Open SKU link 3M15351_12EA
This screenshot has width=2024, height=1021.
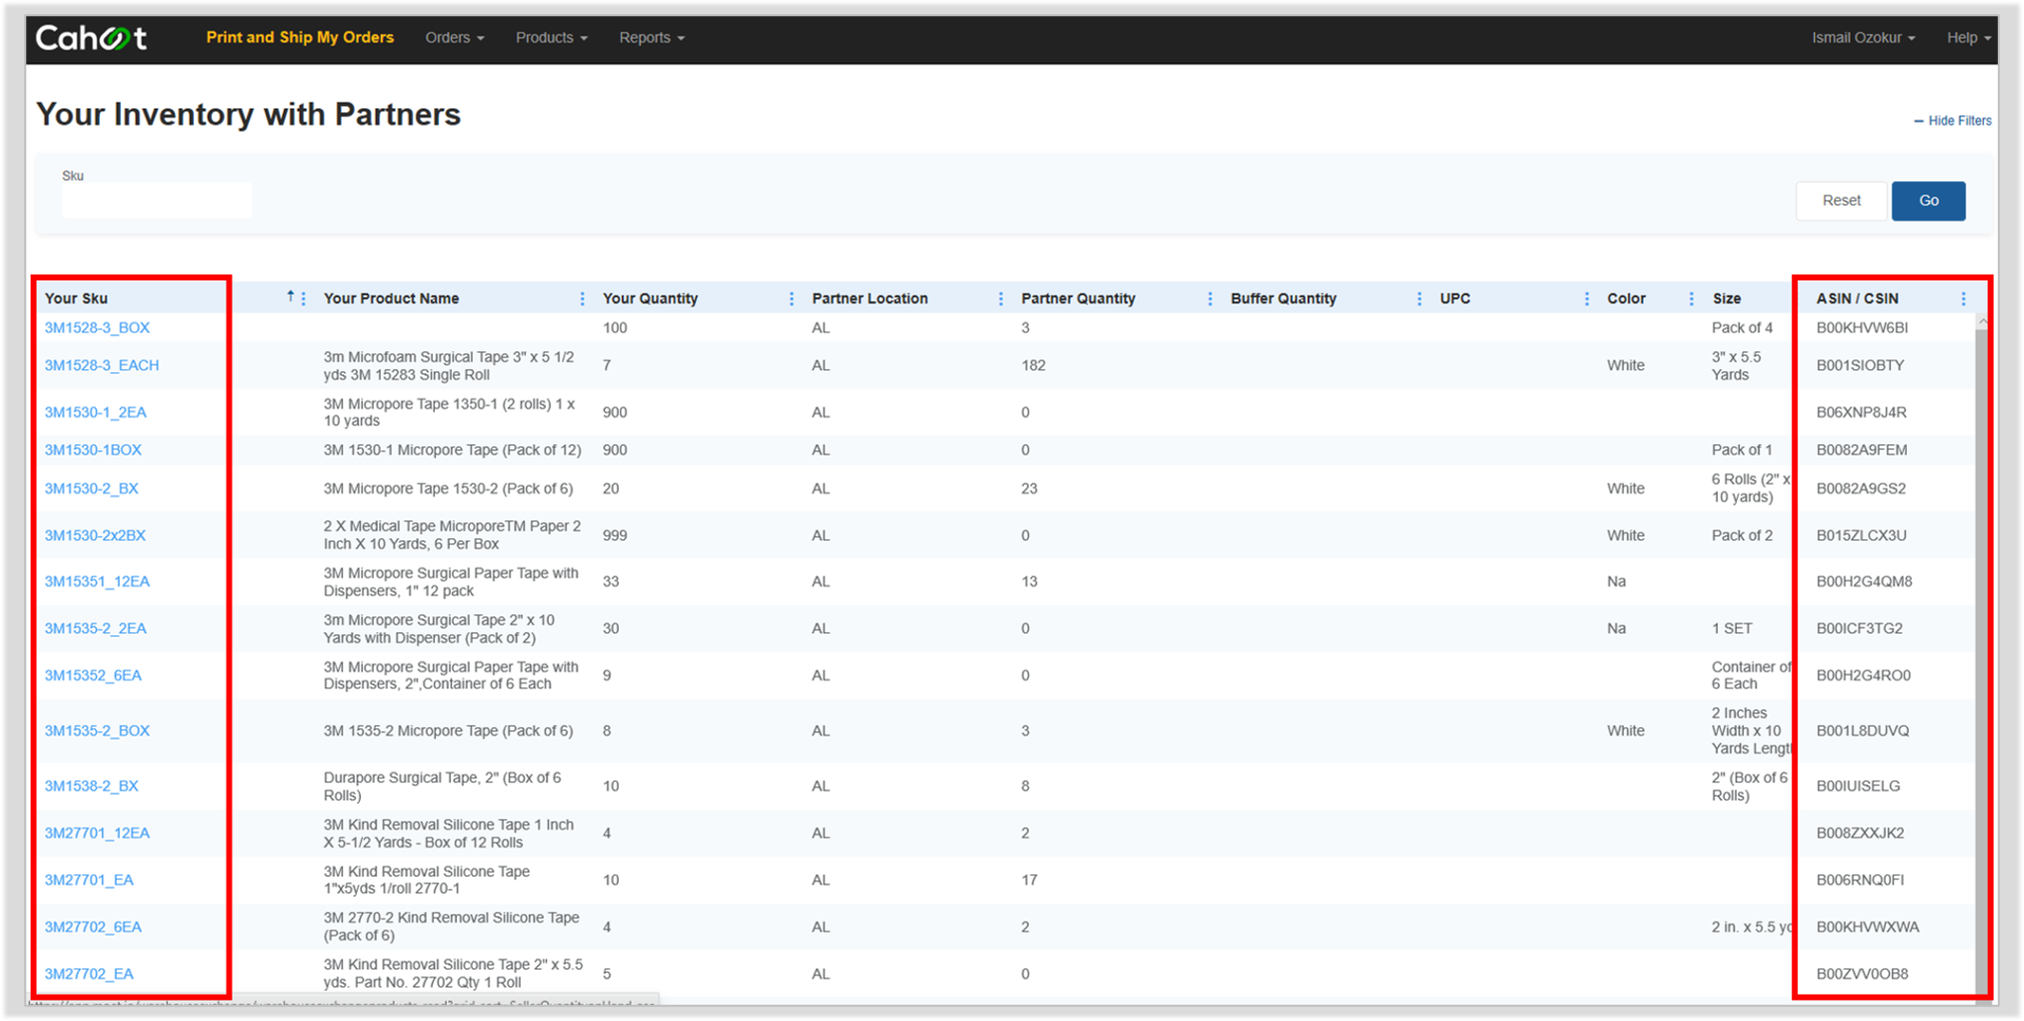[97, 582]
